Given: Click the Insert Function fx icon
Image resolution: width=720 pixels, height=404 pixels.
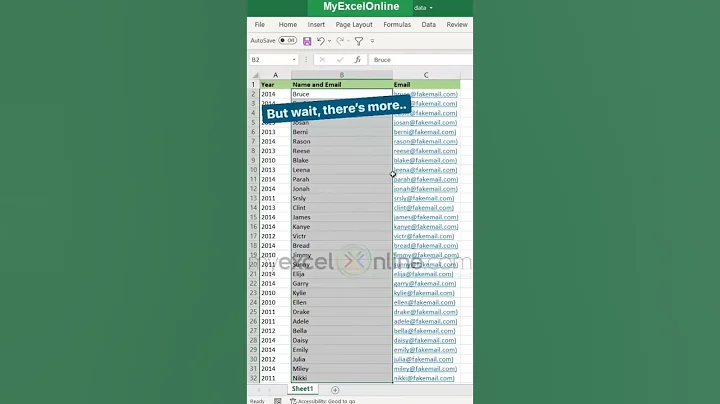Looking at the screenshot, I should pyautogui.click(x=358, y=60).
